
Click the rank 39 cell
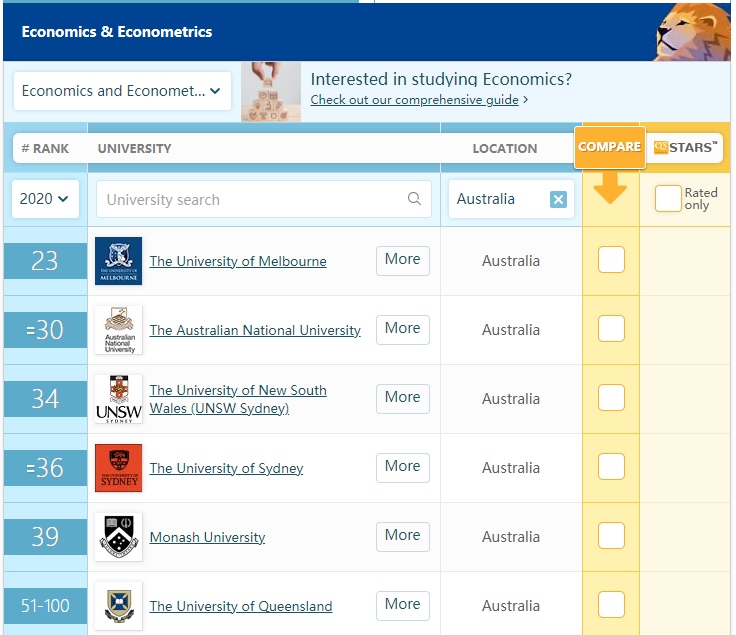click(x=45, y=537)
